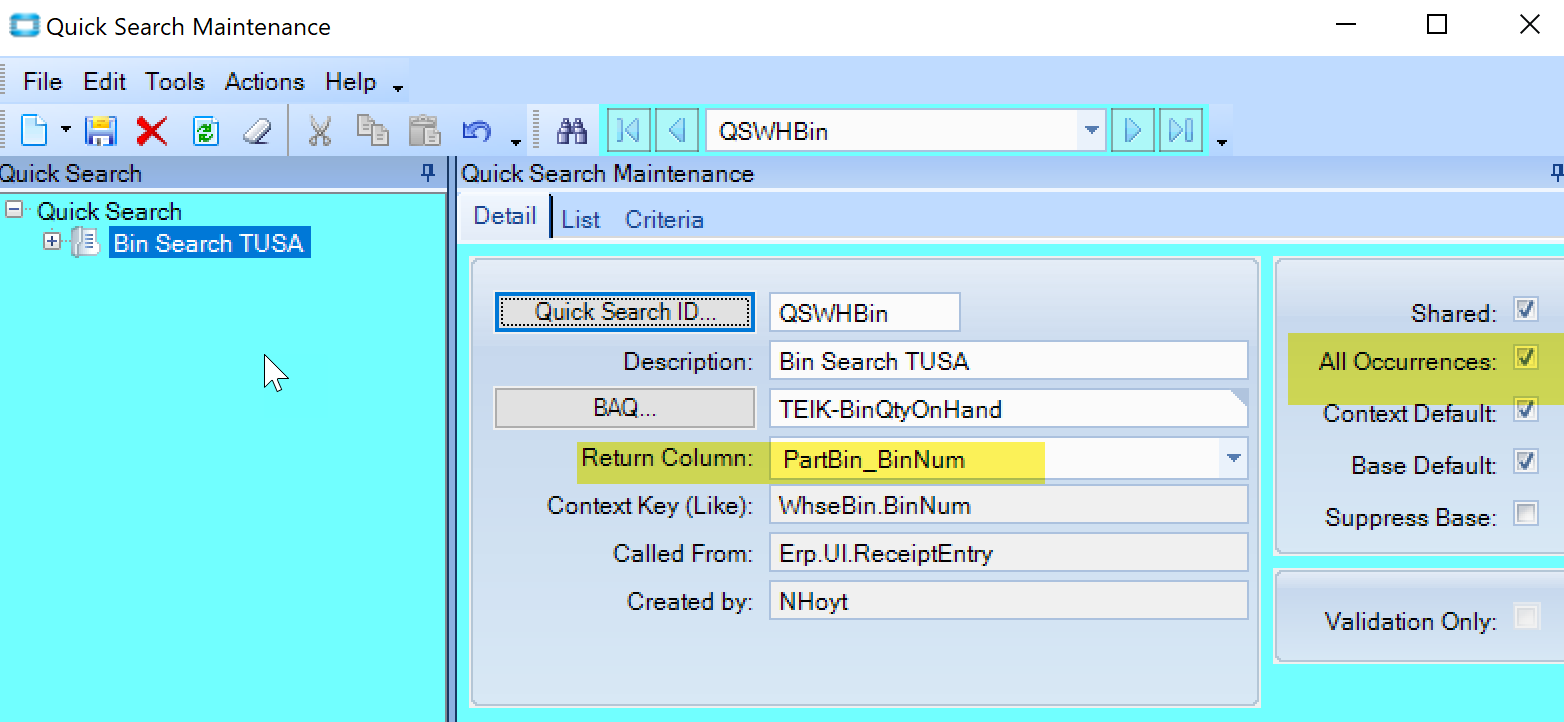Open the Return Column dropdown
Viewport: 1564px width, 722px height.
(x=1233, y=459)
